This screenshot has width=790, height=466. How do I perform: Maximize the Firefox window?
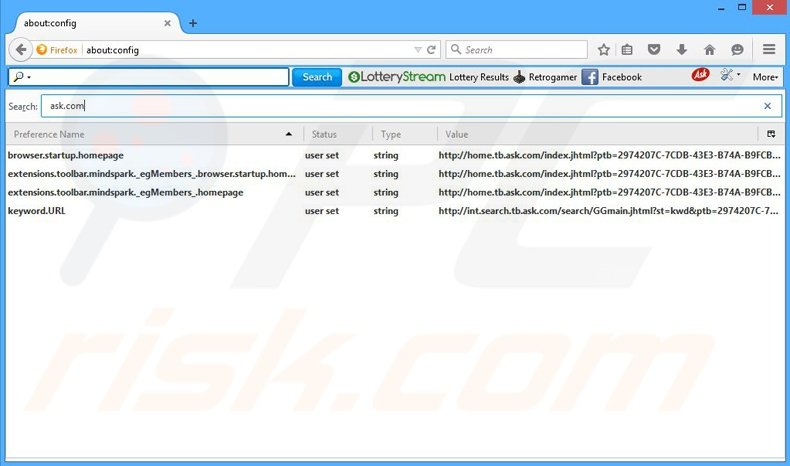(742, 7)
